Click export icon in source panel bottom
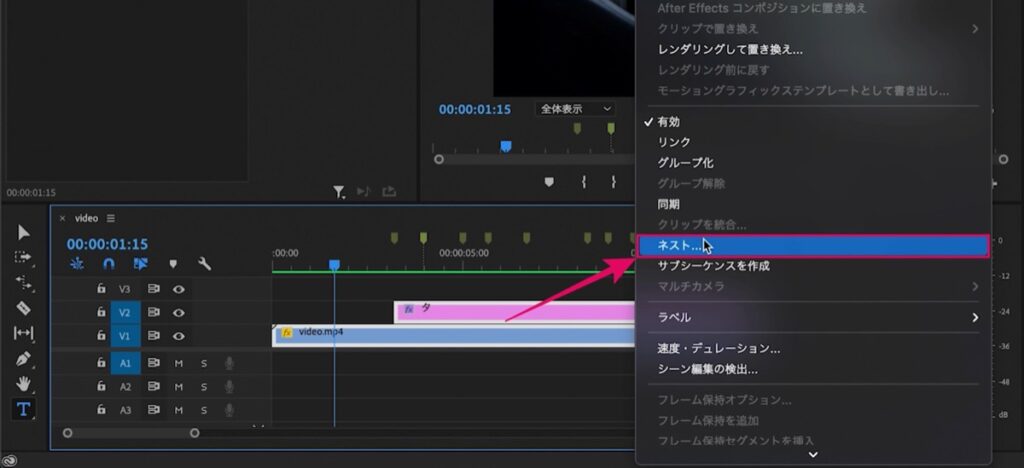 (x=389, y=191)
